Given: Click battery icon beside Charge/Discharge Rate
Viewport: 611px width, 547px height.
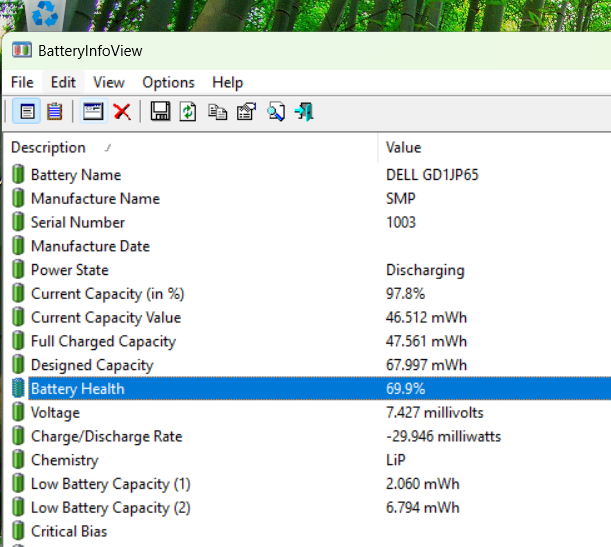Looking at the screenshot, I should (x=18, y=436).
